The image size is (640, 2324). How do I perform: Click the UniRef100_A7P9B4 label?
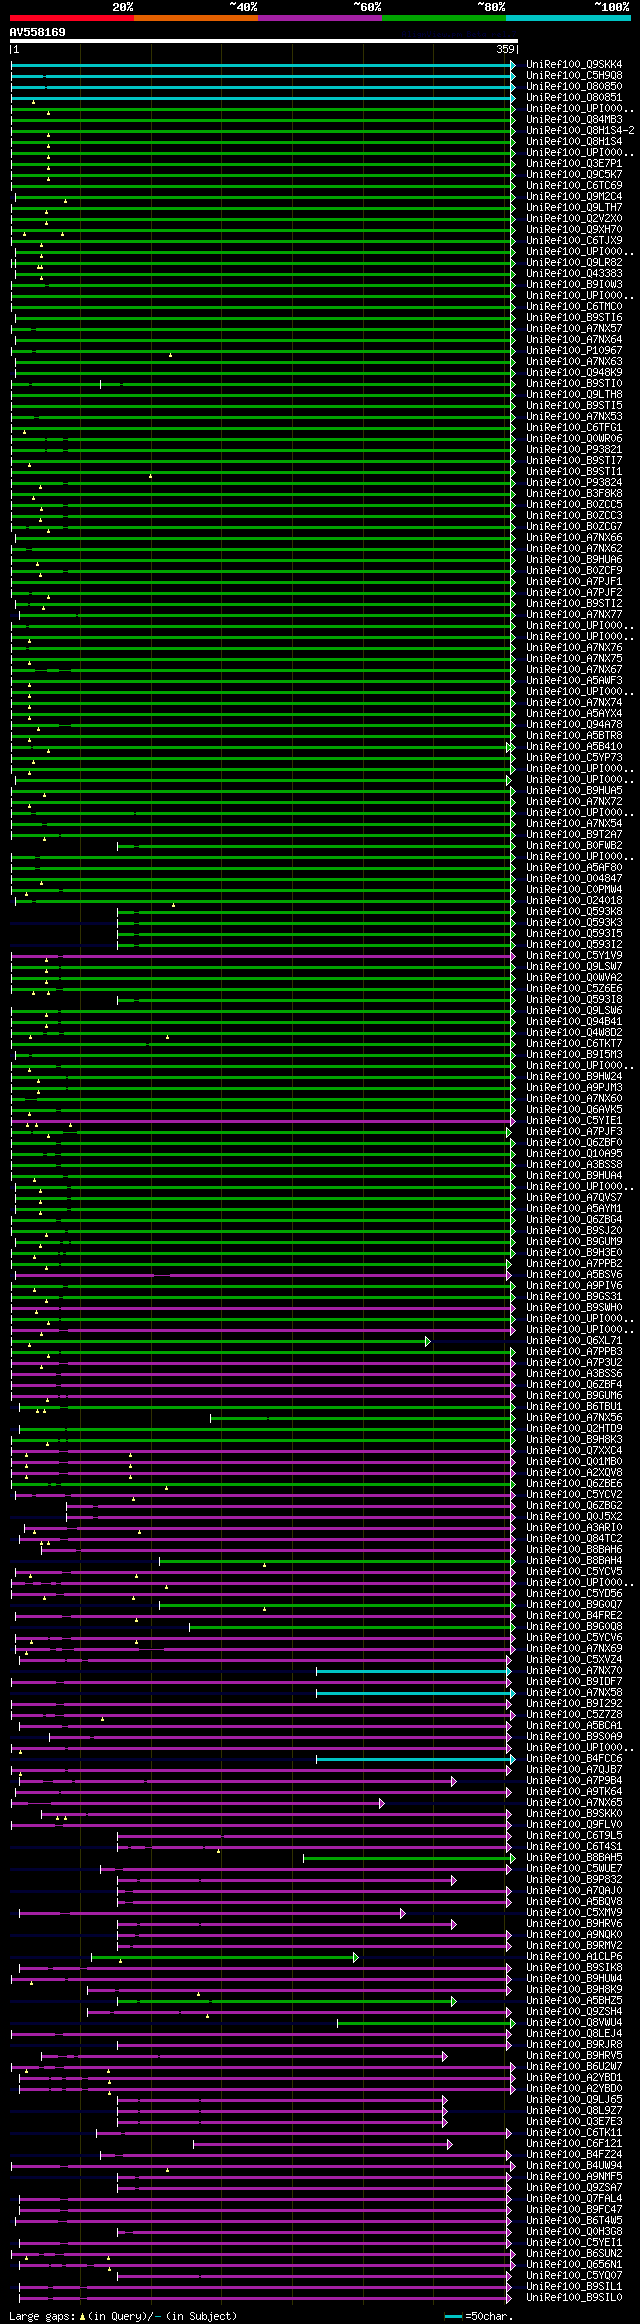coord(574,1781)
